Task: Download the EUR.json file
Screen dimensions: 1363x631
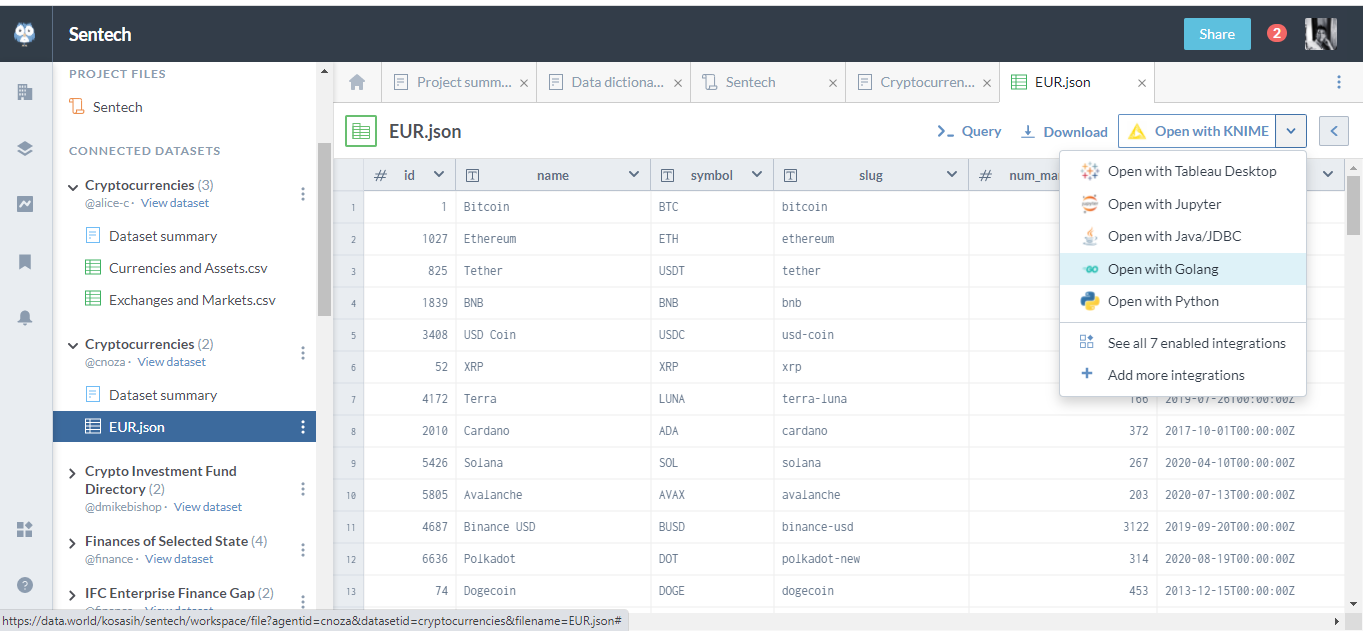Action: point(1064,132)
